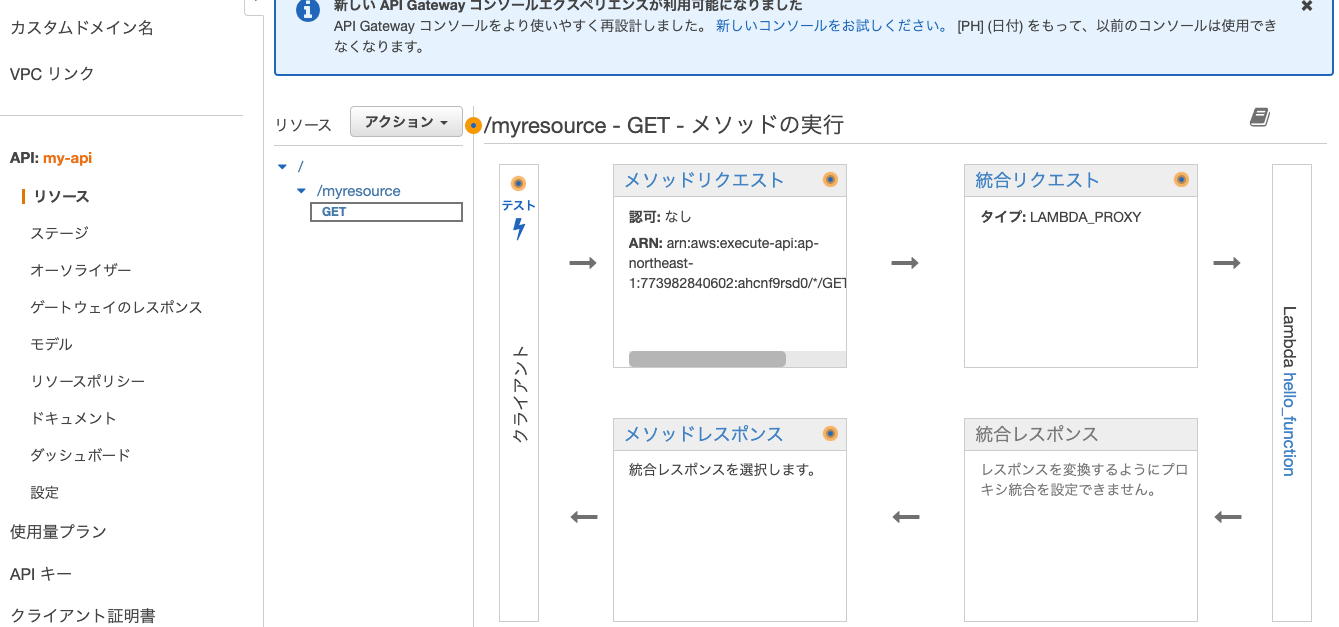Open the new console trial link
Image resolution: width=1339 pixels, height=627 pixels.
tap(832, 26)
